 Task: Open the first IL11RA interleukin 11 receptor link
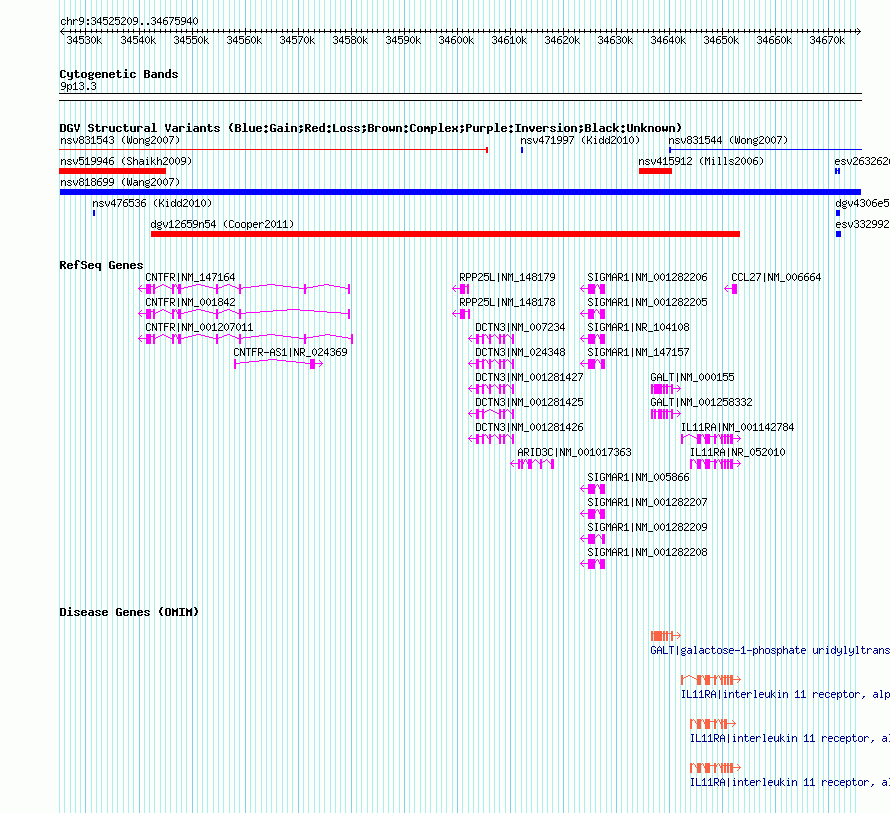click(x=786, y=694)
